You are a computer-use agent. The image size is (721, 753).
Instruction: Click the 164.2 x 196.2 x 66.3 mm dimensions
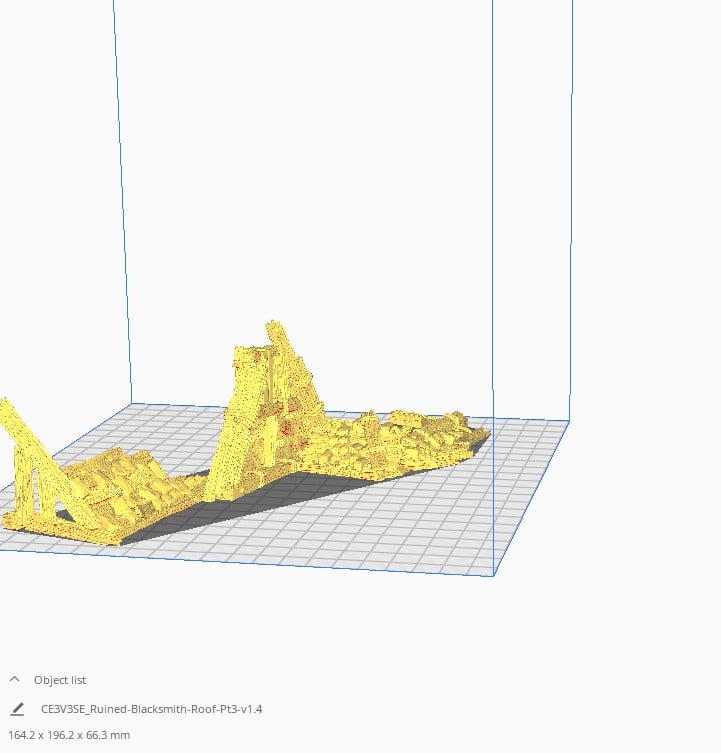[x=69, y=735]
